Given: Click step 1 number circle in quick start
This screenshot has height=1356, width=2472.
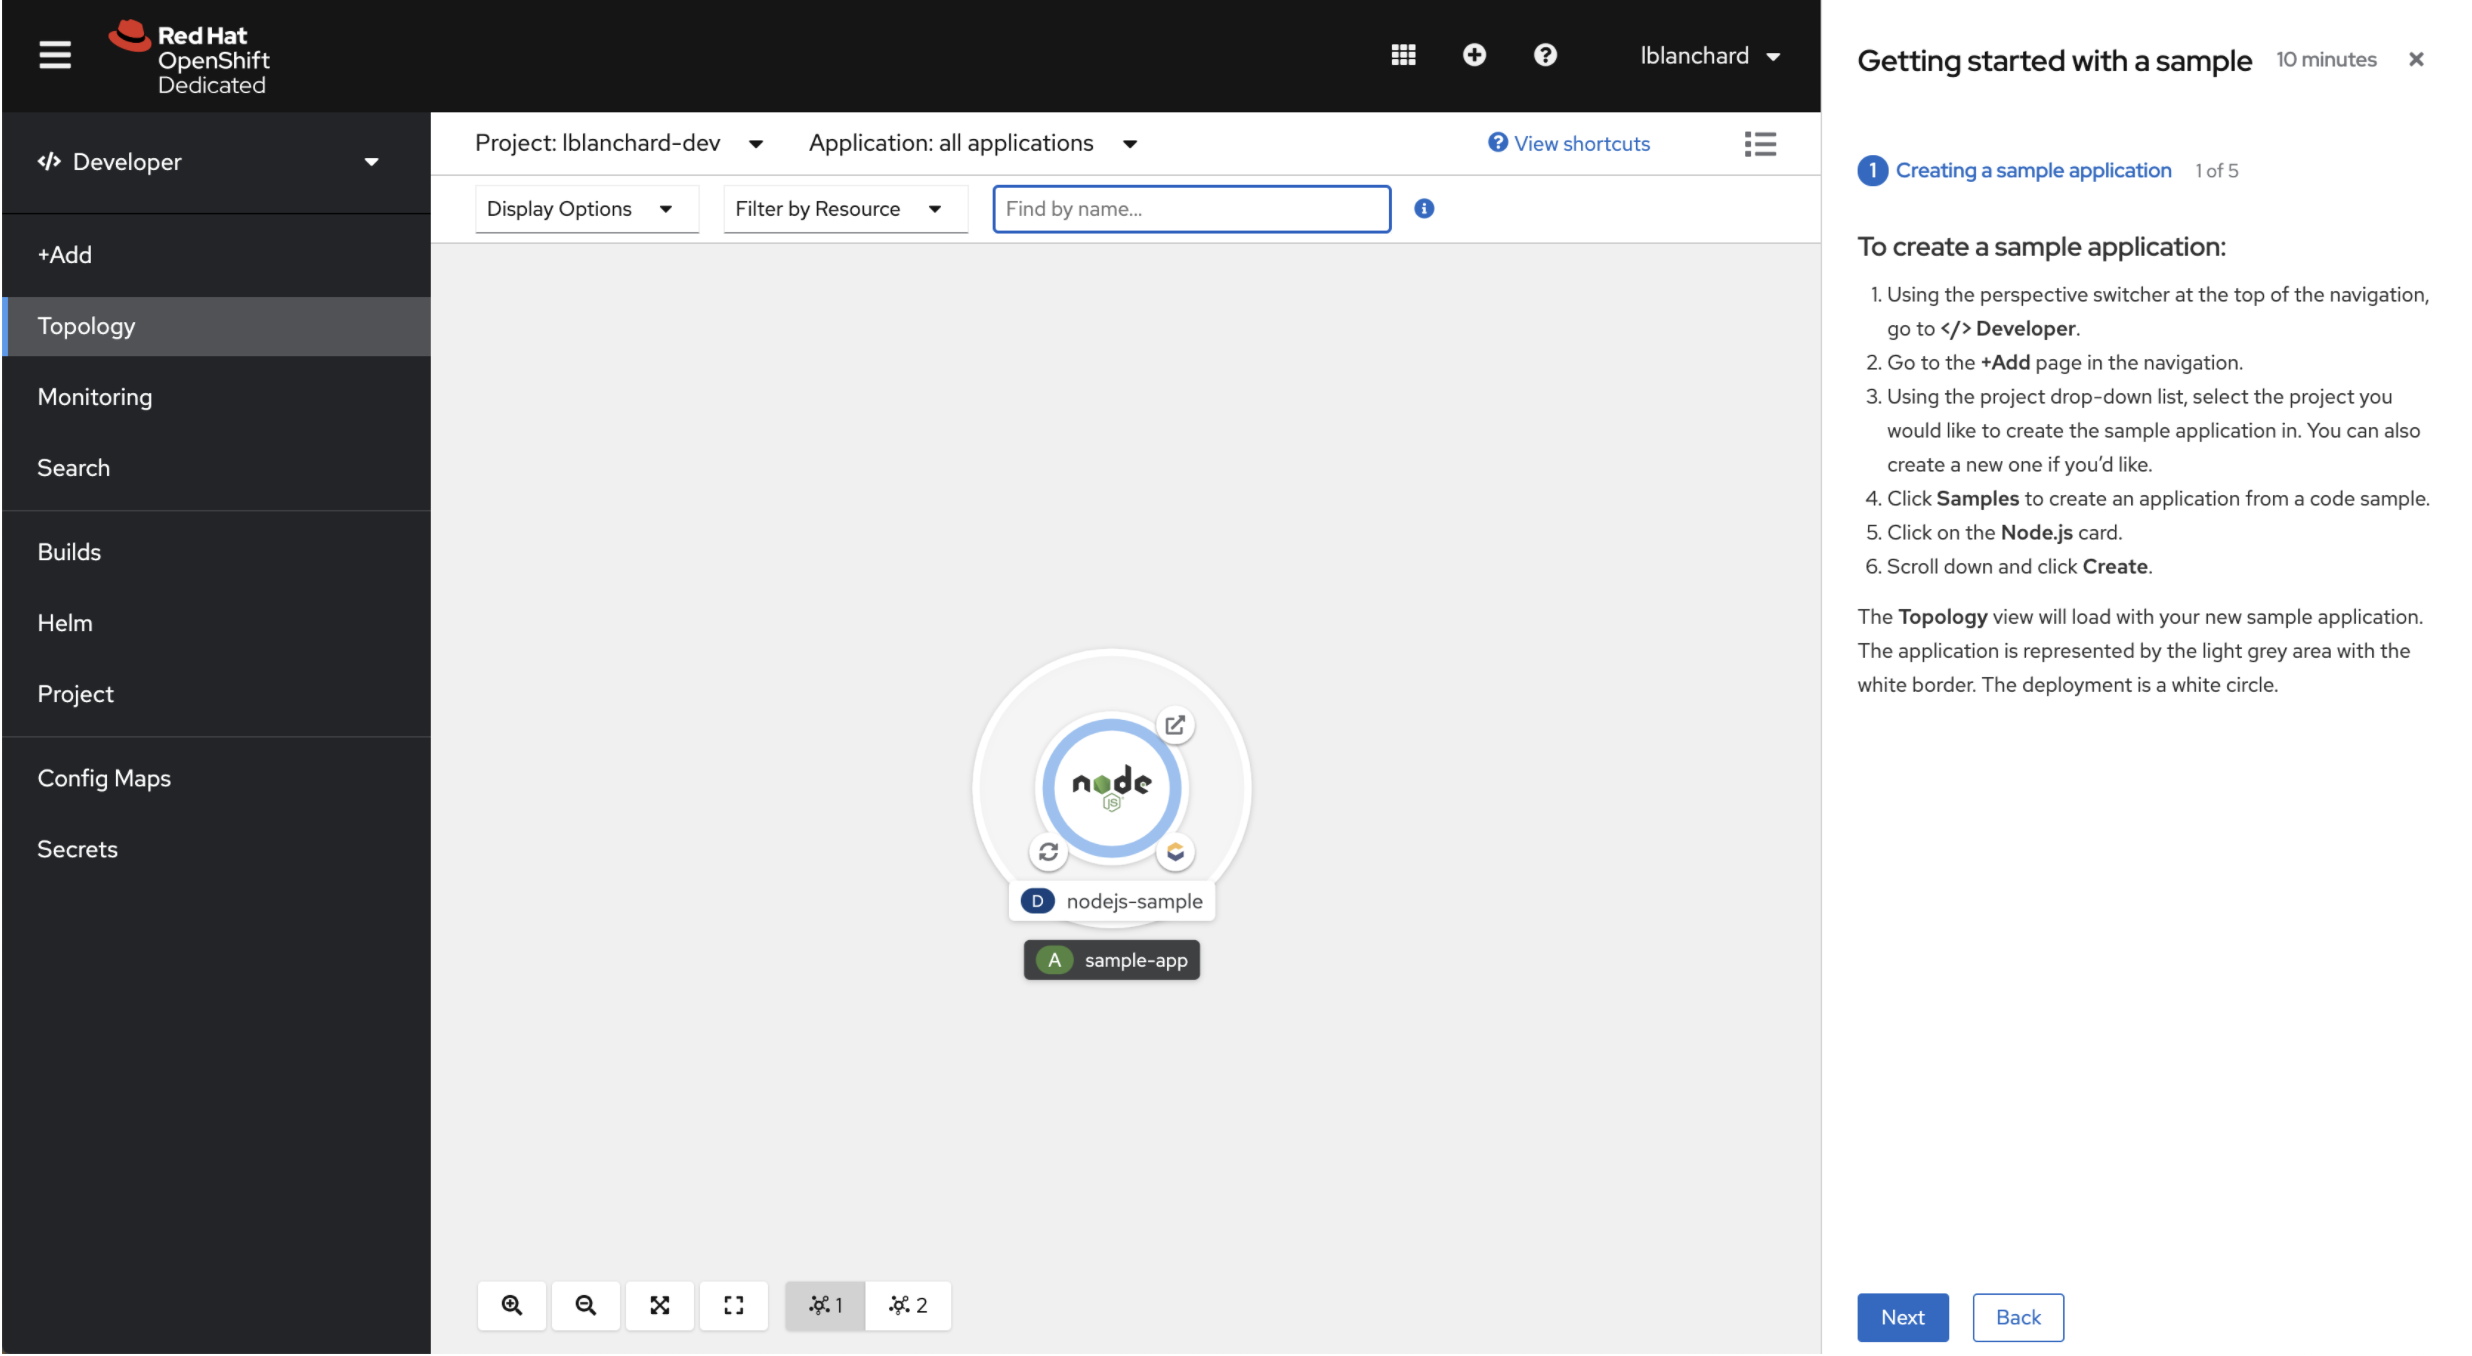Looking at the screenshot, I should click(1872, 171).
